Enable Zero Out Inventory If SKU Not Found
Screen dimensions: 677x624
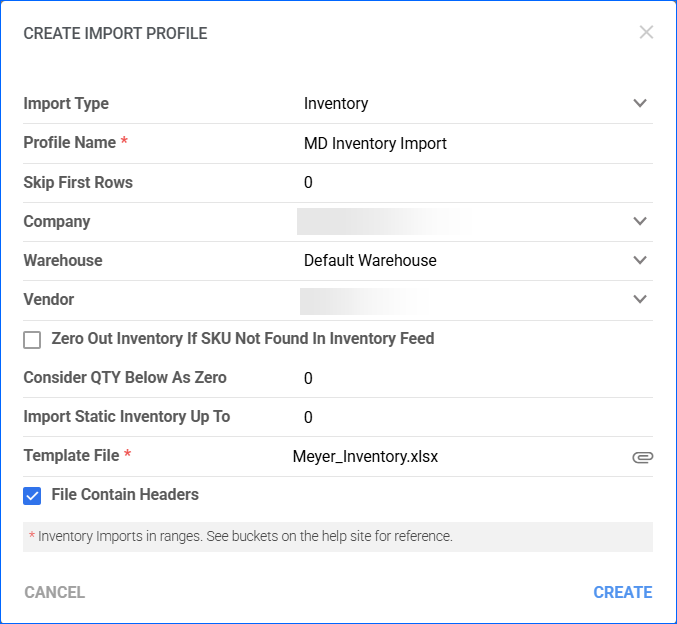pyautogui.click(x=32, y=340)
